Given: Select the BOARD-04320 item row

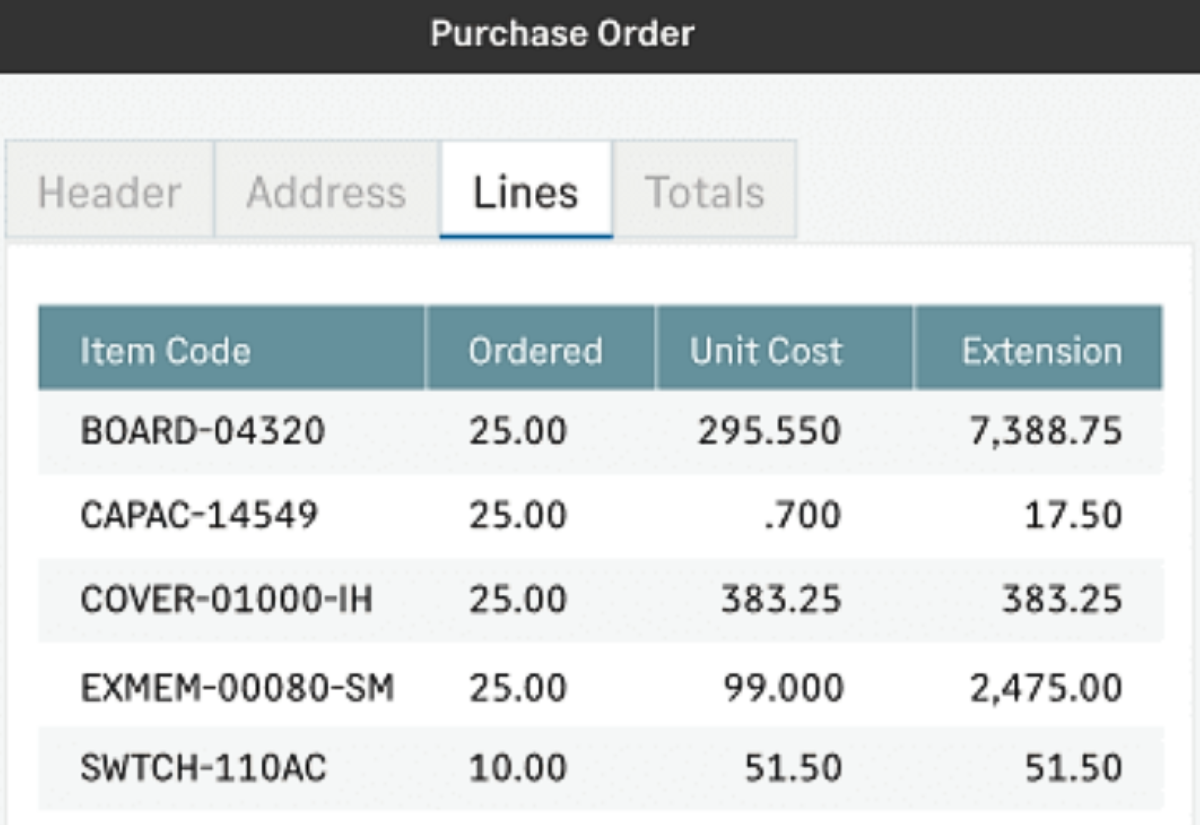Looking at the screenshot, I should coord(600,431).
